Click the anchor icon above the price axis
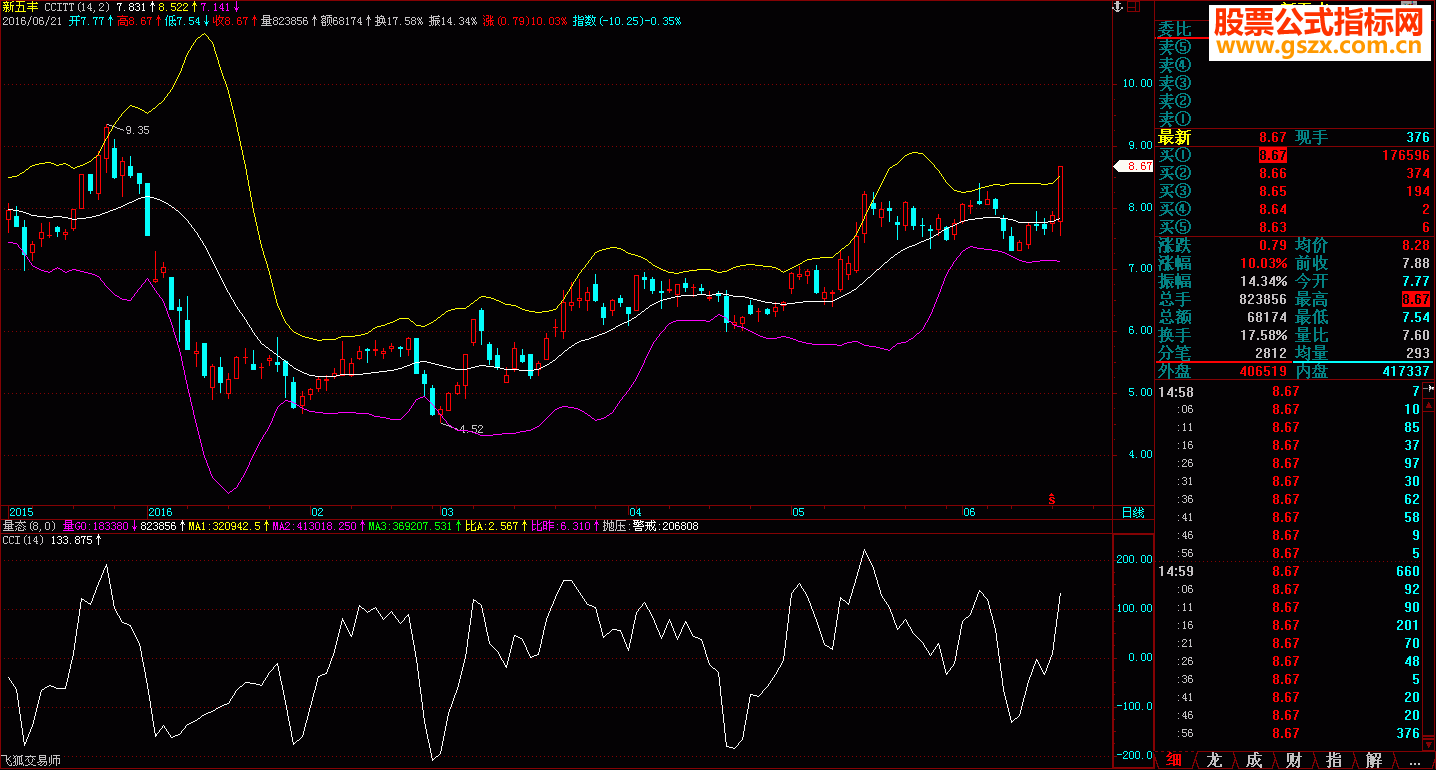 tap(1117, 7)
